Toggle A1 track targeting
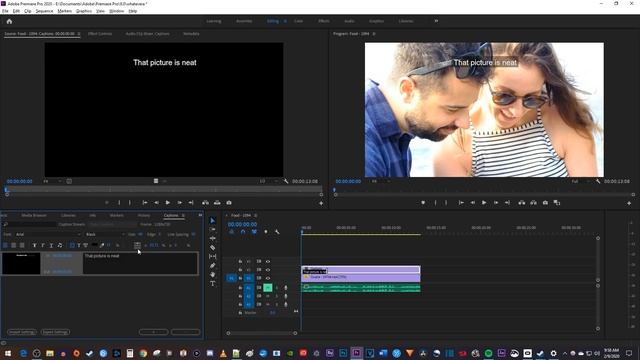The image size is (640, 360). tap(249, 288)
